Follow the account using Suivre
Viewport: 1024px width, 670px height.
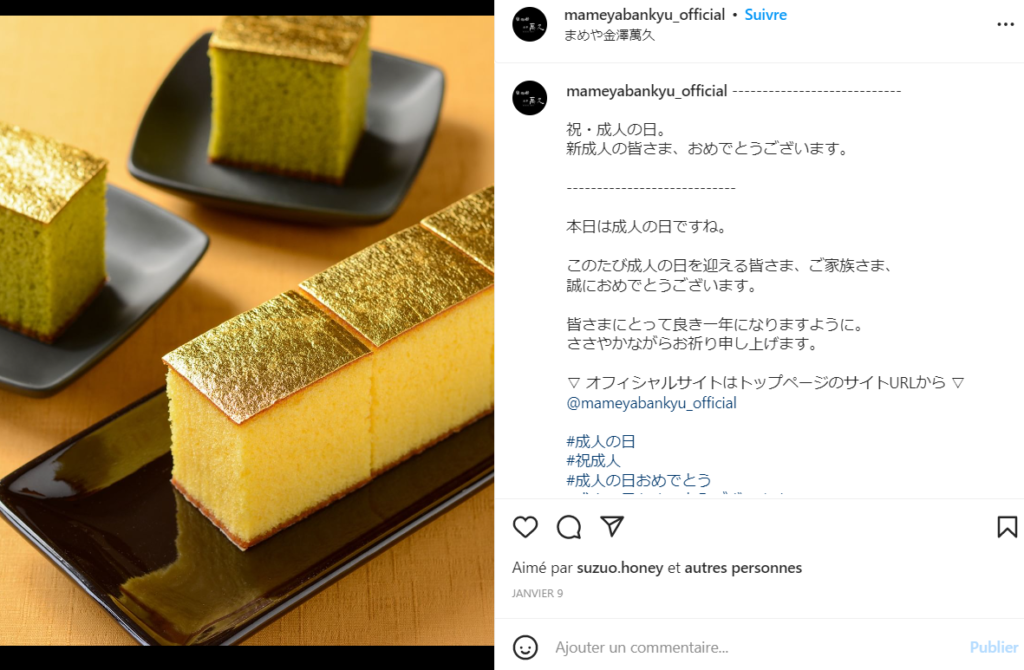pyautogui.click(x=765, y=15)
